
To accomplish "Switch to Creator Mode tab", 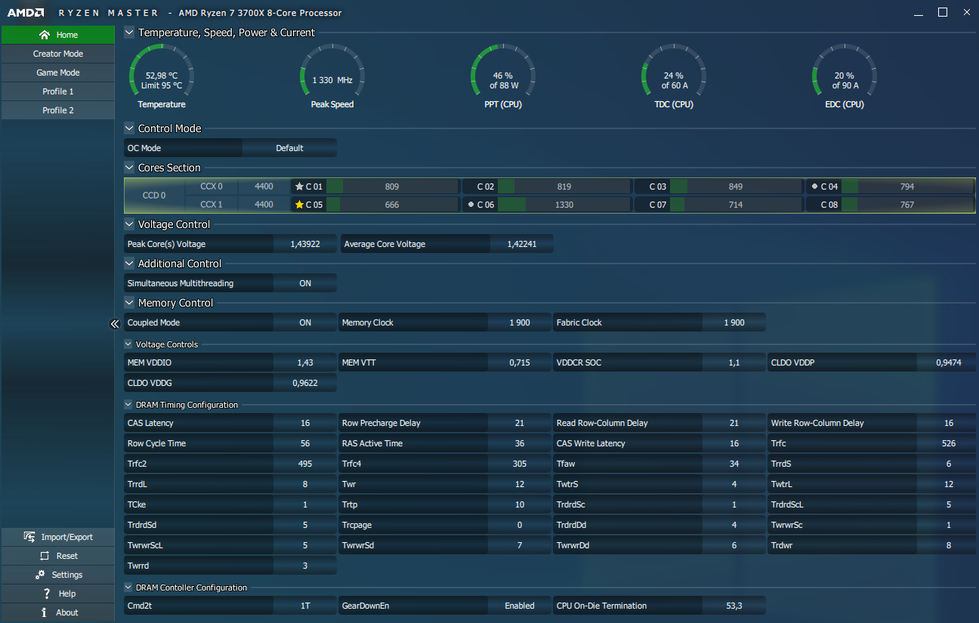I will point(58,54).
